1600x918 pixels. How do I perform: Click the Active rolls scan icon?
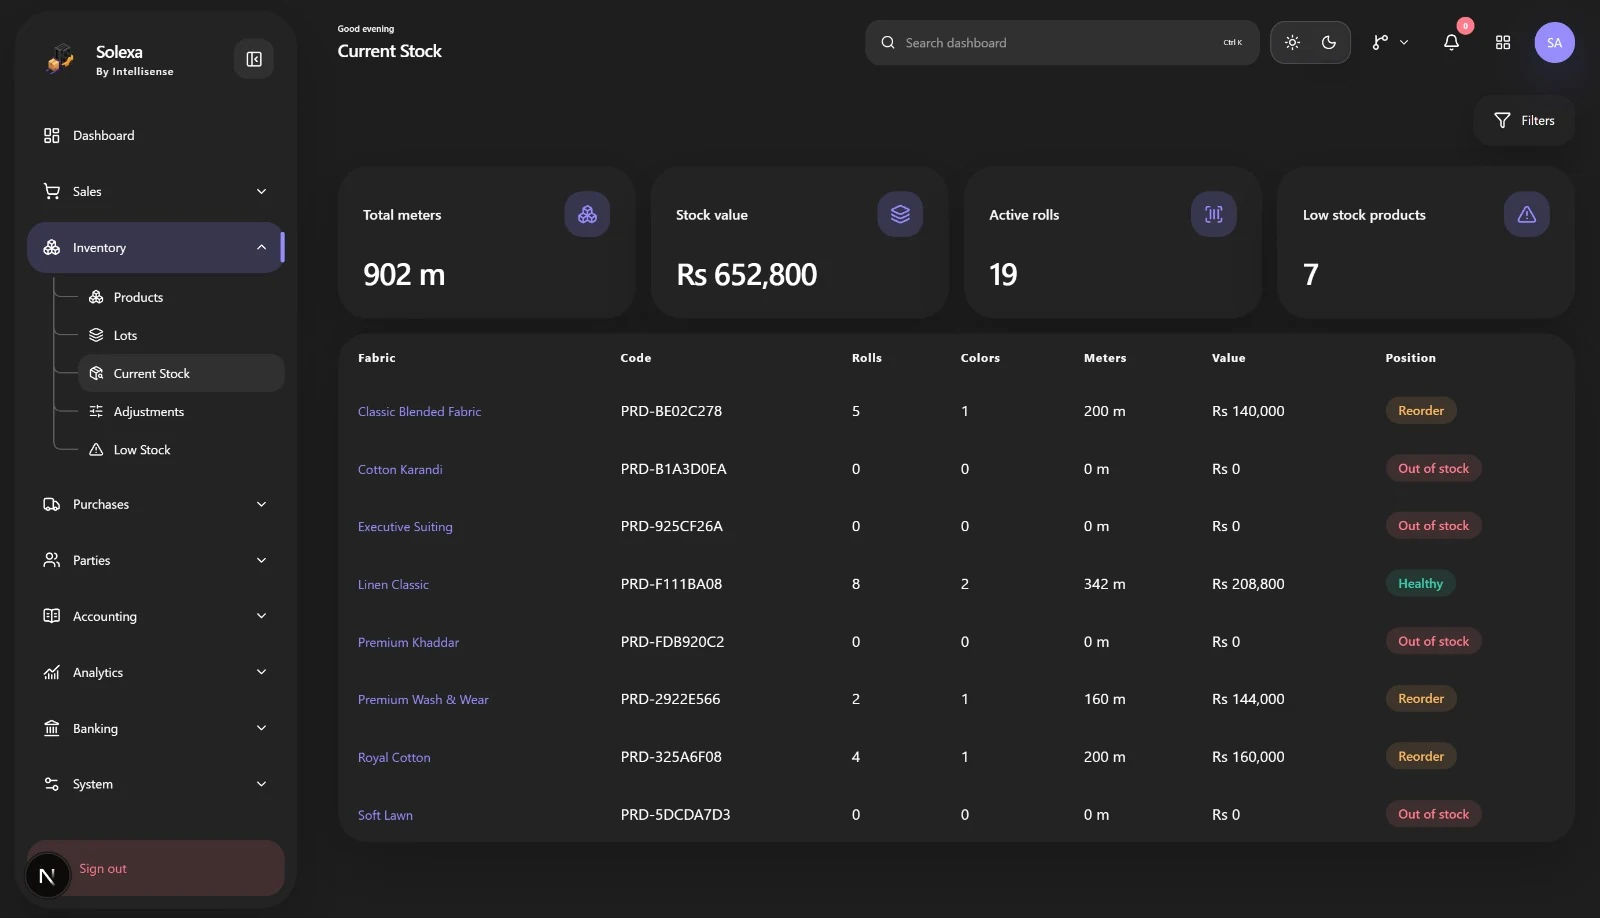pos(1213,214)
